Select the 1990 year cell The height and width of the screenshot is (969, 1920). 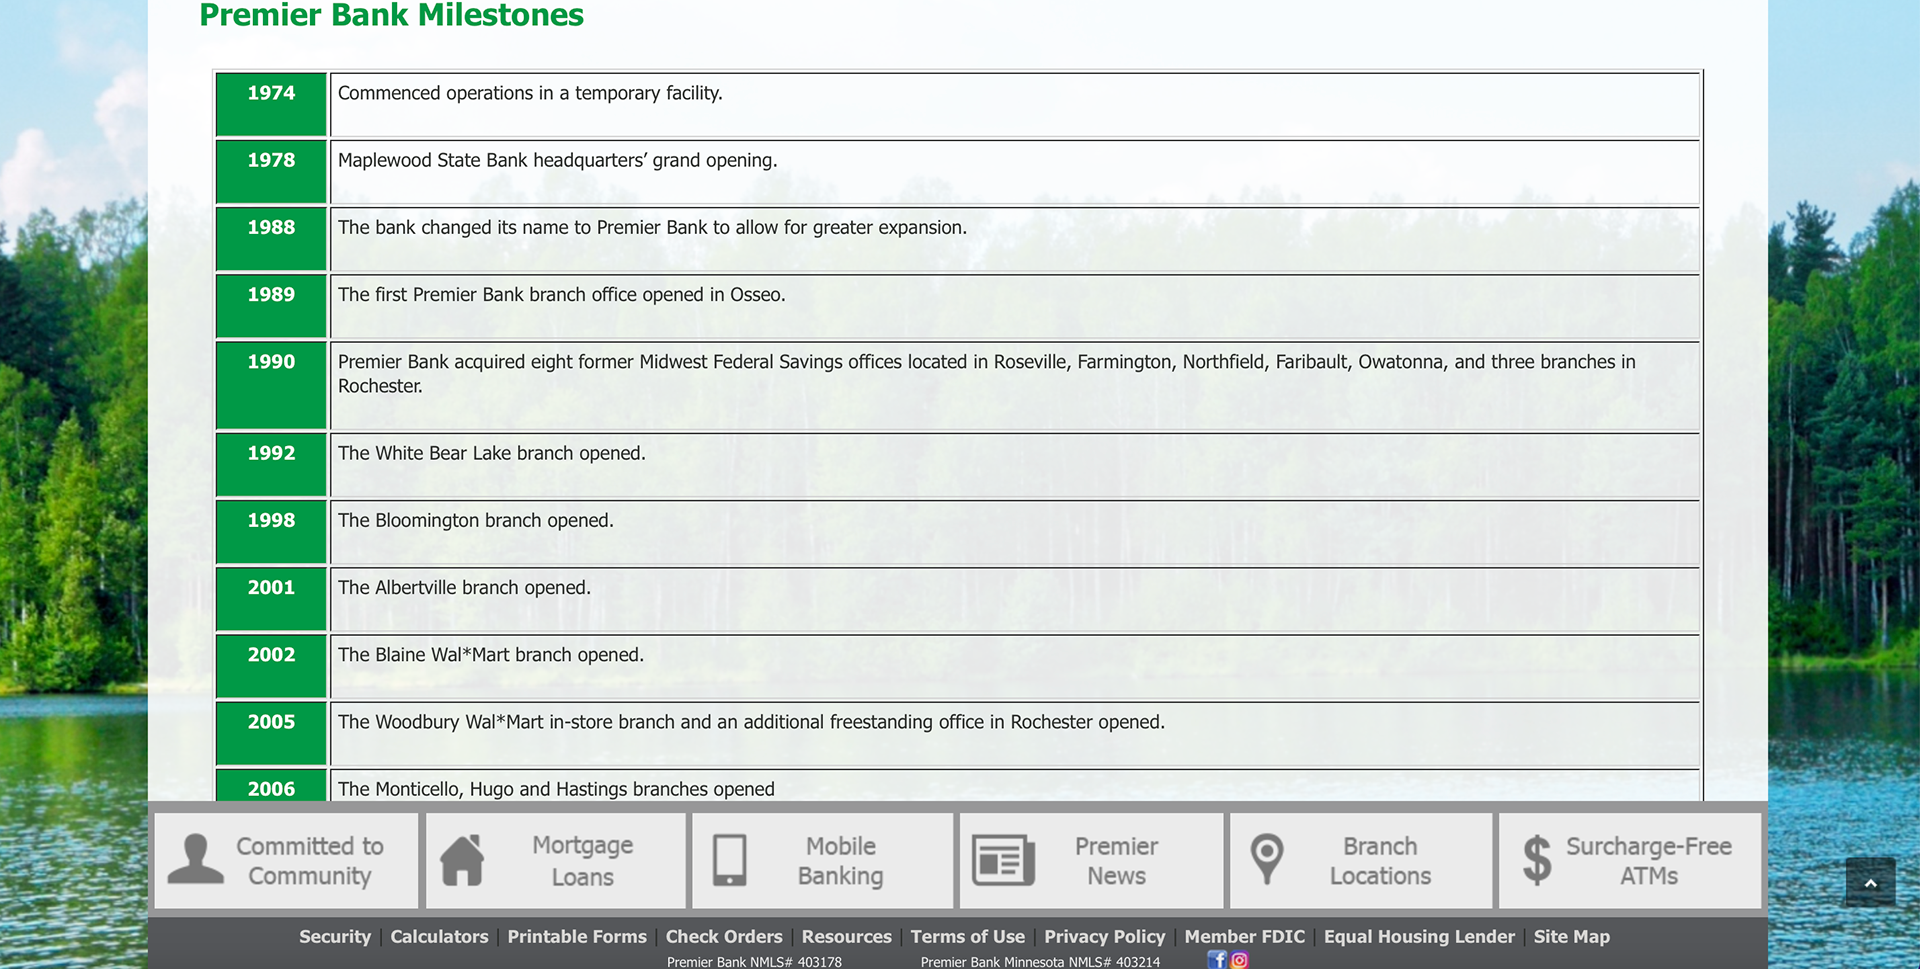(x=271, y=385)
